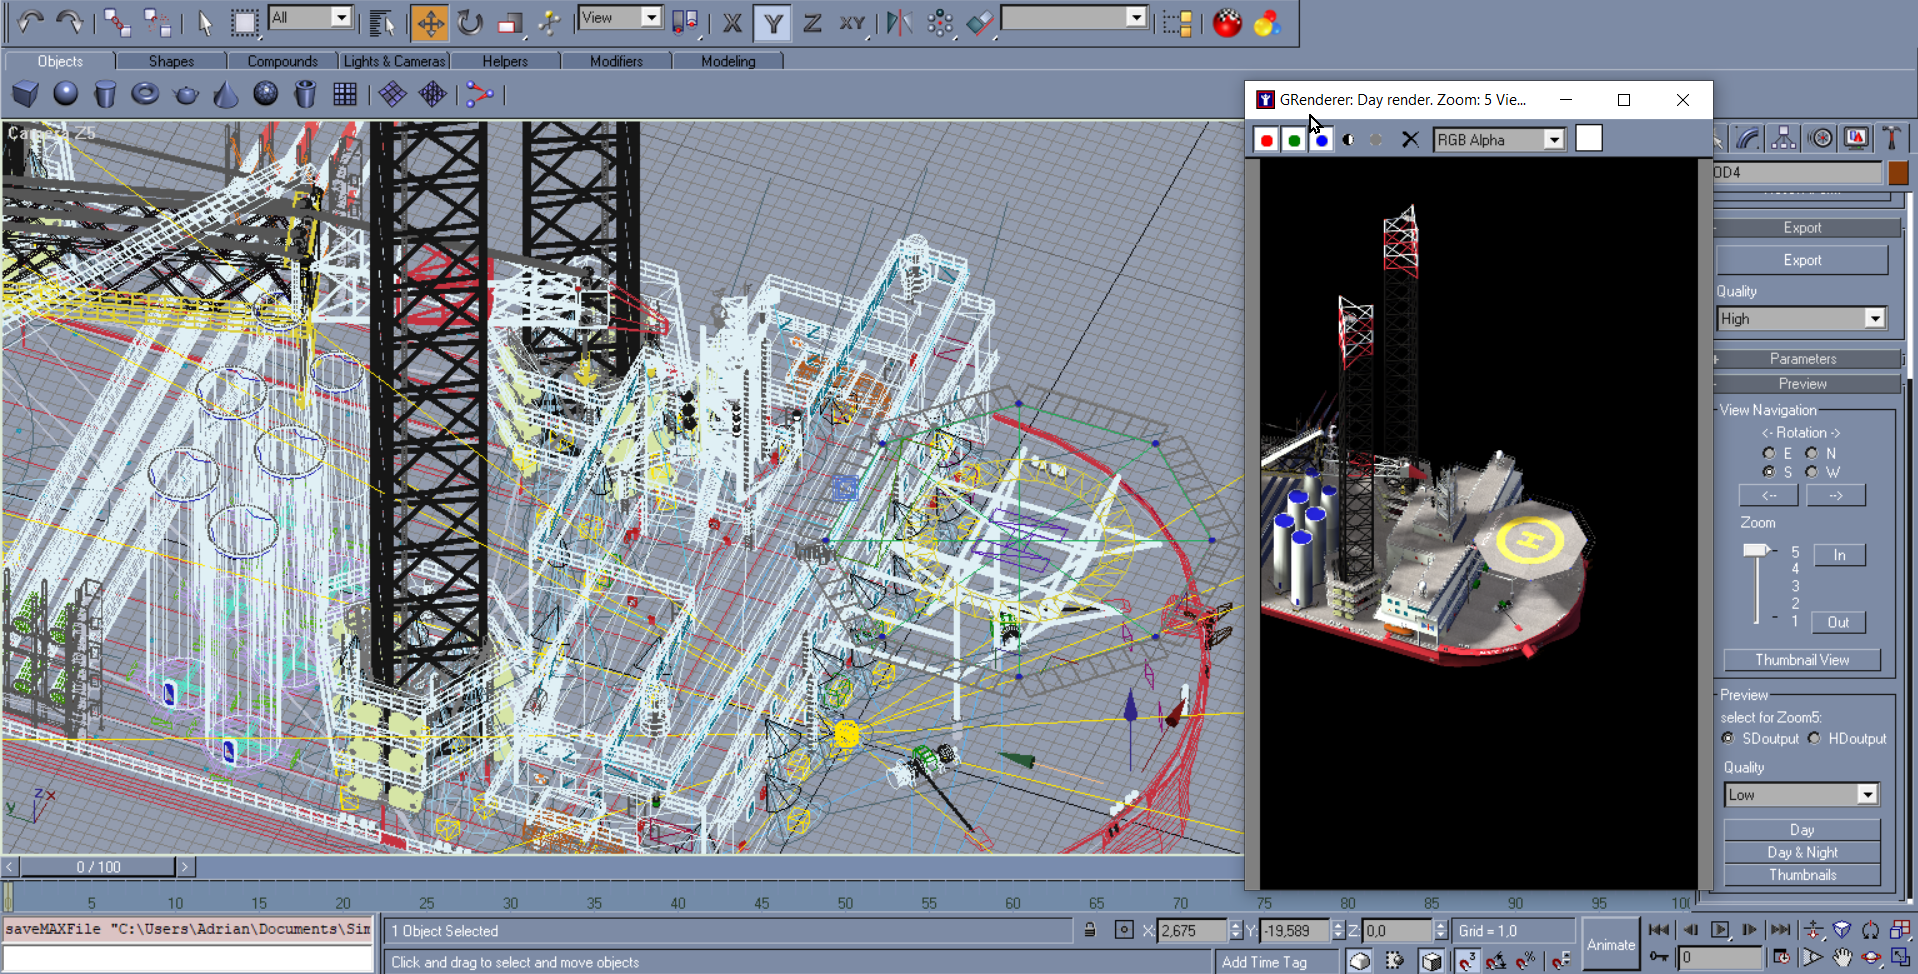The image size is (1918, 974).
Task: Activate the Select and Link tool
Action: coord(117,22)
